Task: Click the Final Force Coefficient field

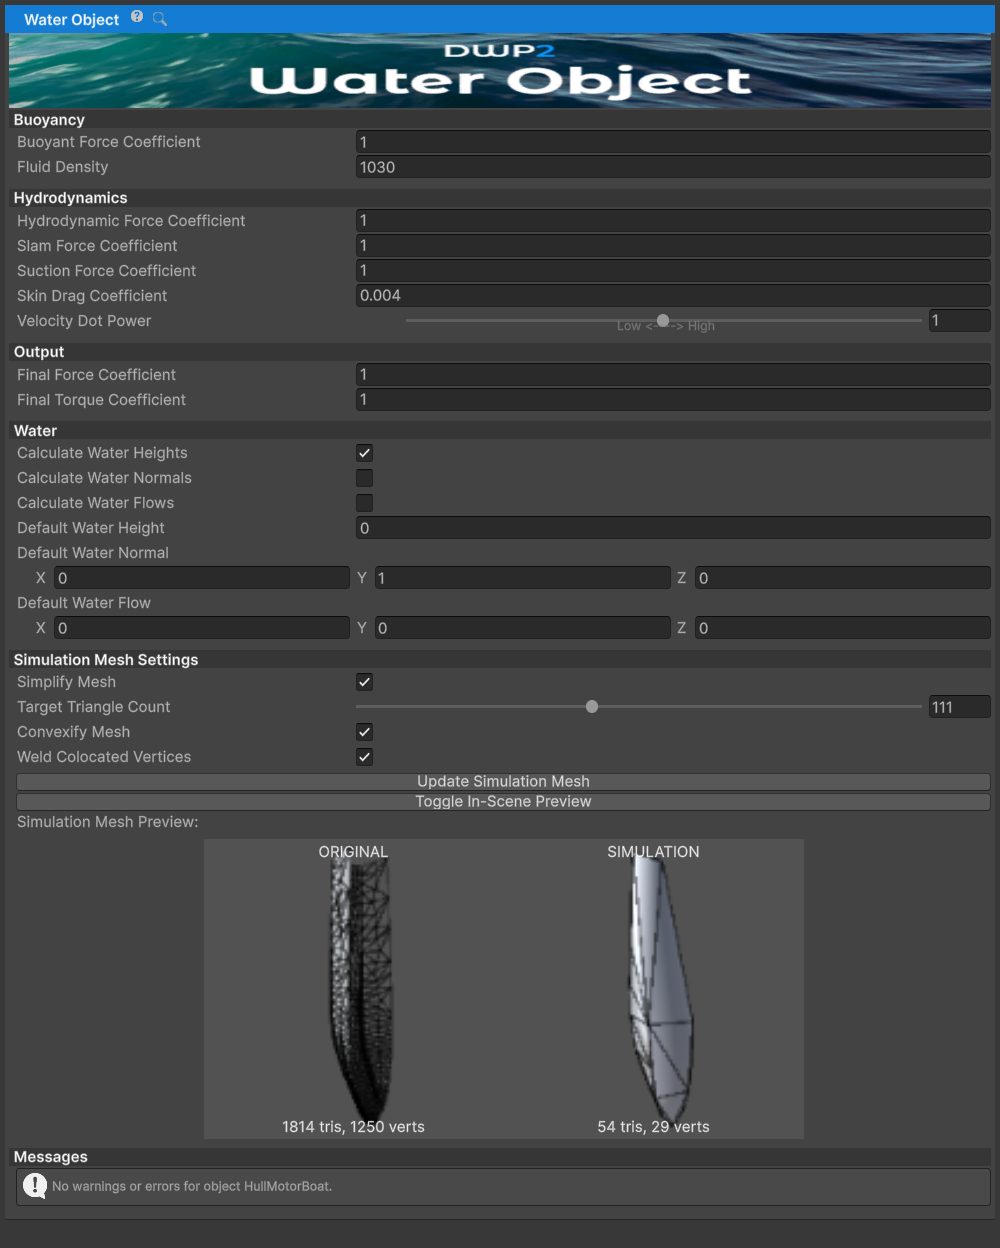Action: tap(673, 375)
